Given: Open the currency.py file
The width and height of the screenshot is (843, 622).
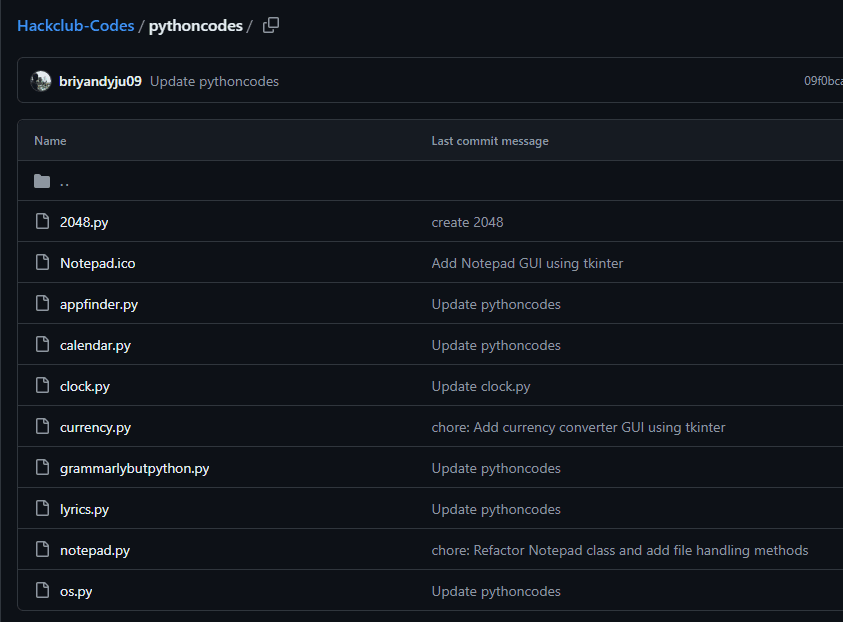Looking at the screenshot, I should coord(95,427).
